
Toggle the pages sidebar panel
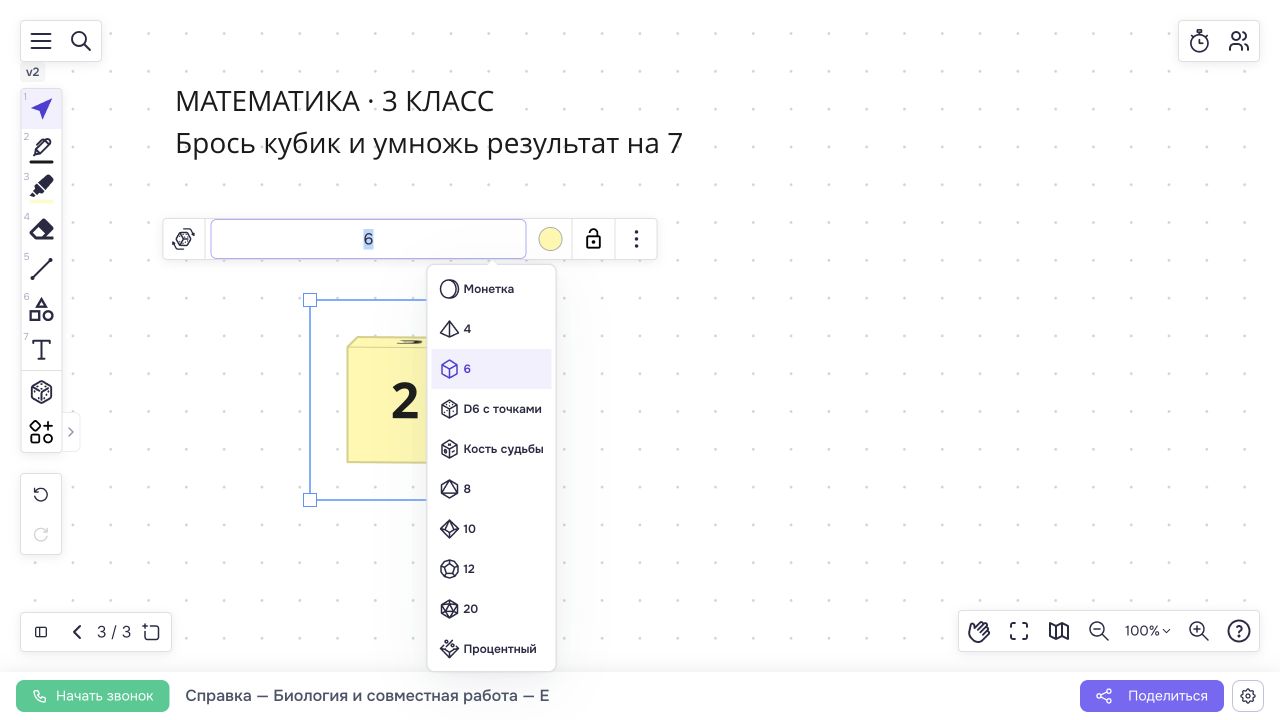[x=41, y=632]
